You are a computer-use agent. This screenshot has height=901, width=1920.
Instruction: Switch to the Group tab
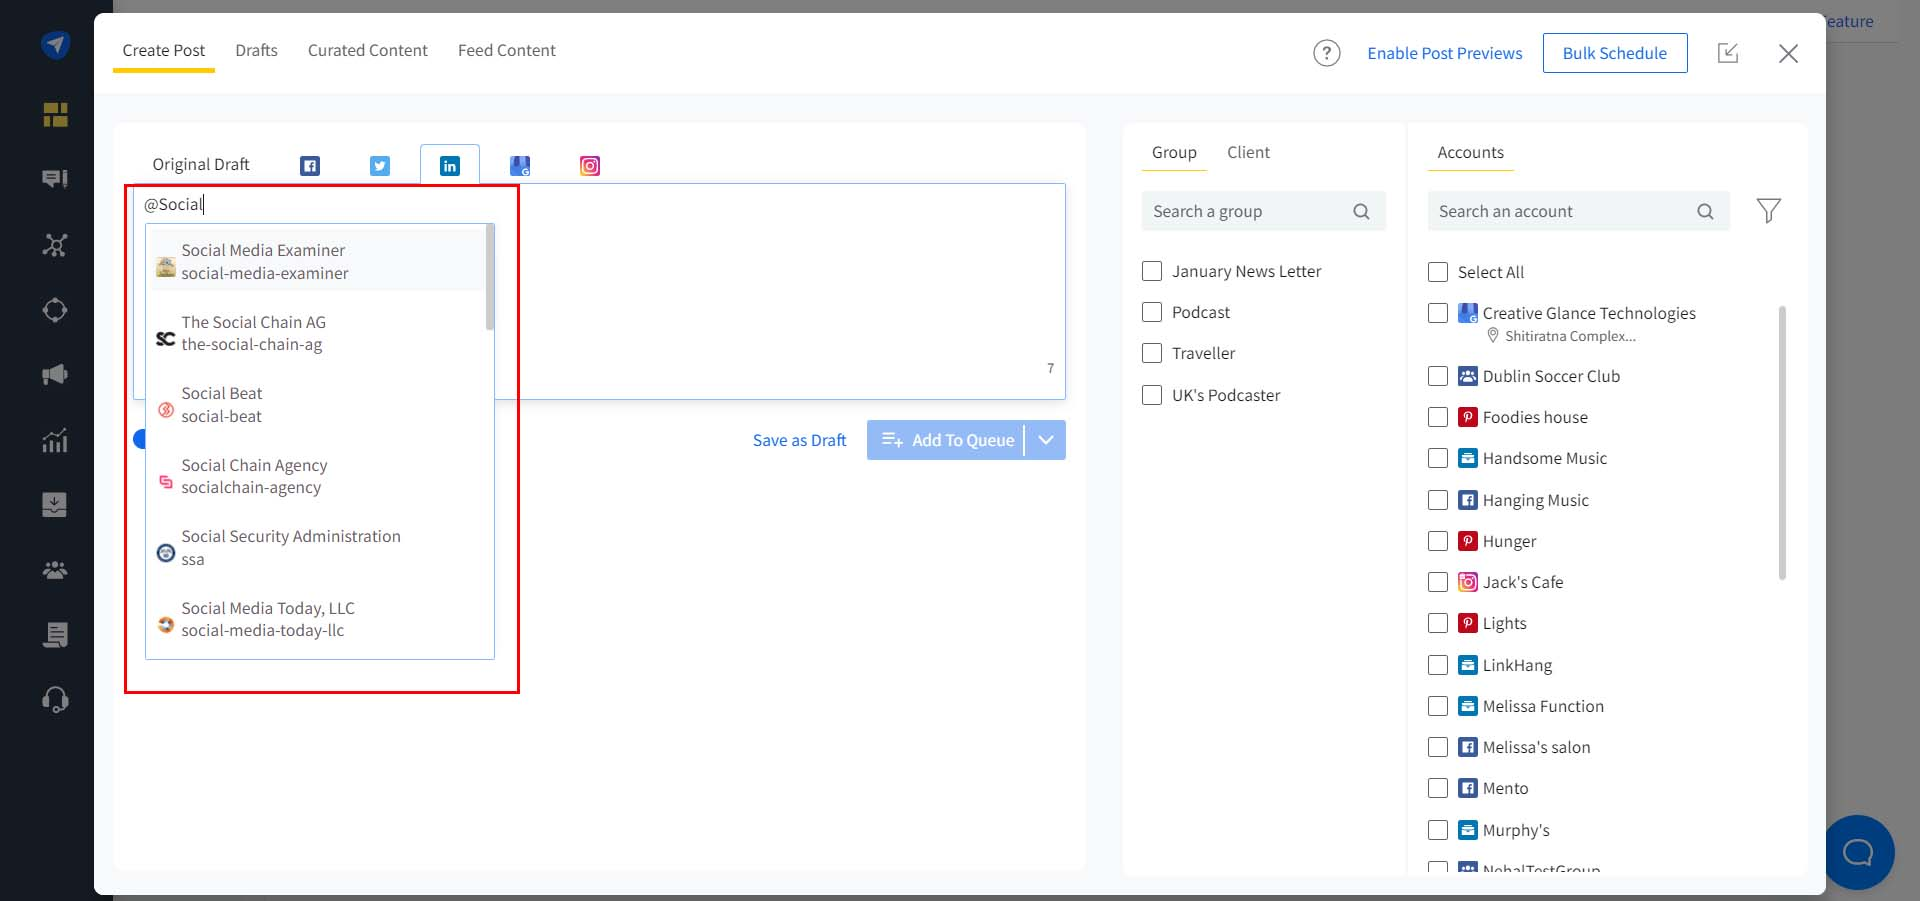tap(1174, 152)
